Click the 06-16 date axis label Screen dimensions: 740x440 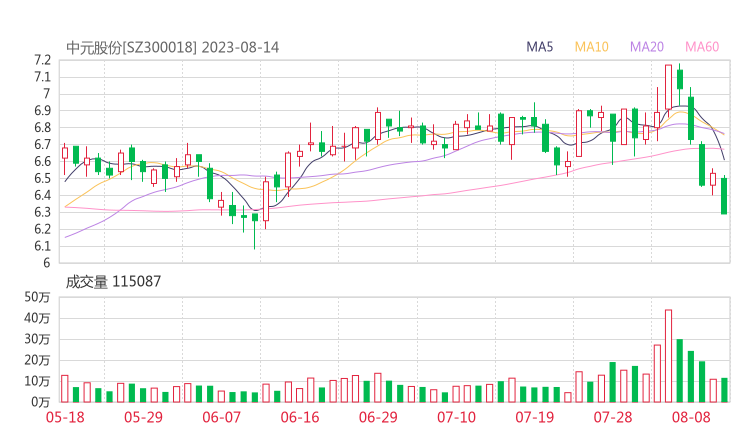pyautogui.click(x=300, y=417)
